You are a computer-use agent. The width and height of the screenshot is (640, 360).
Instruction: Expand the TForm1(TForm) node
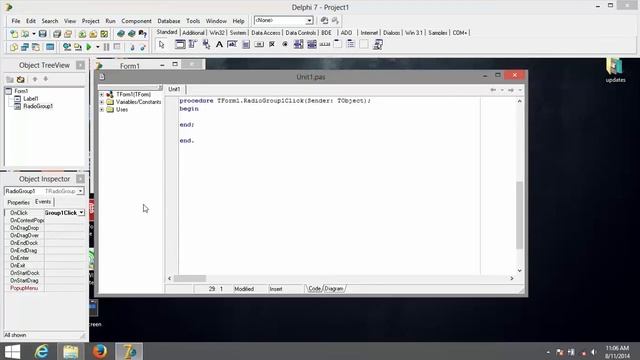(102, 94)
